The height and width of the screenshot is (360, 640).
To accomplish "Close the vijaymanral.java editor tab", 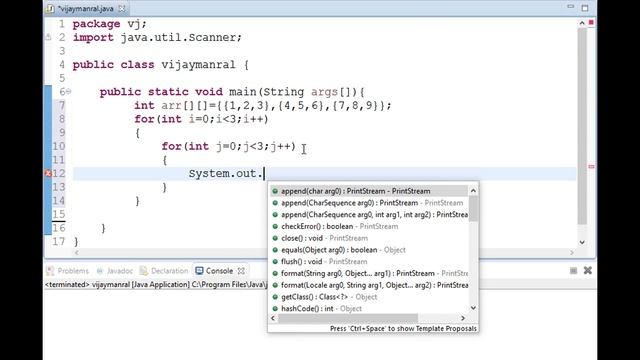I will [x=122, y=8].
